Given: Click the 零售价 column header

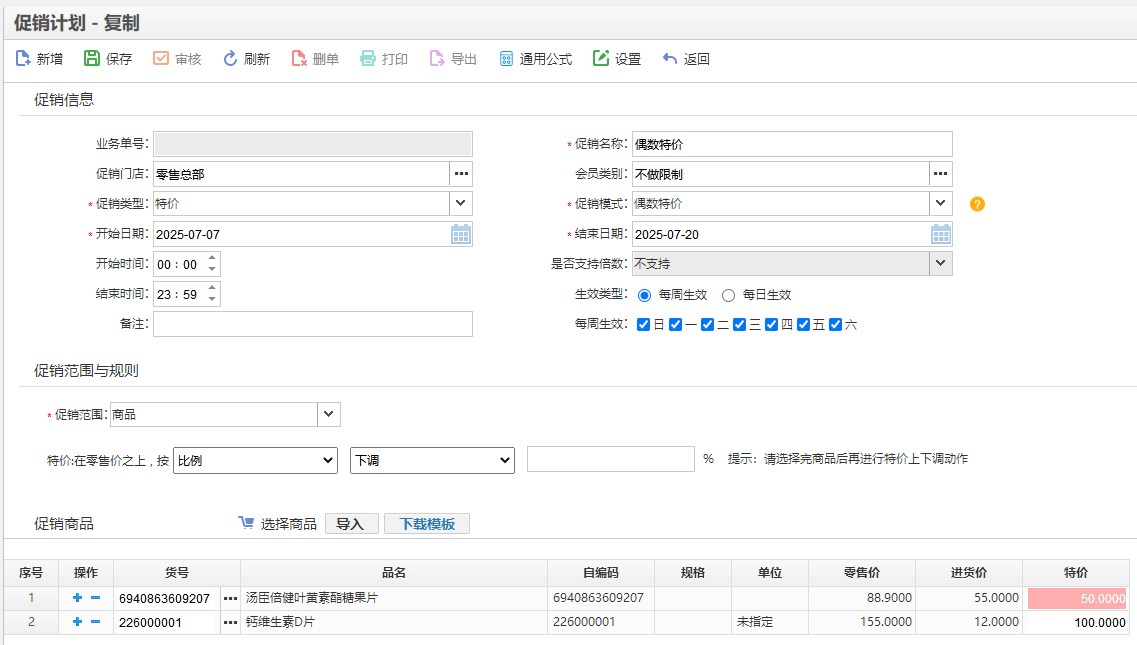Looking at the screenshot, I should point(862,573).
